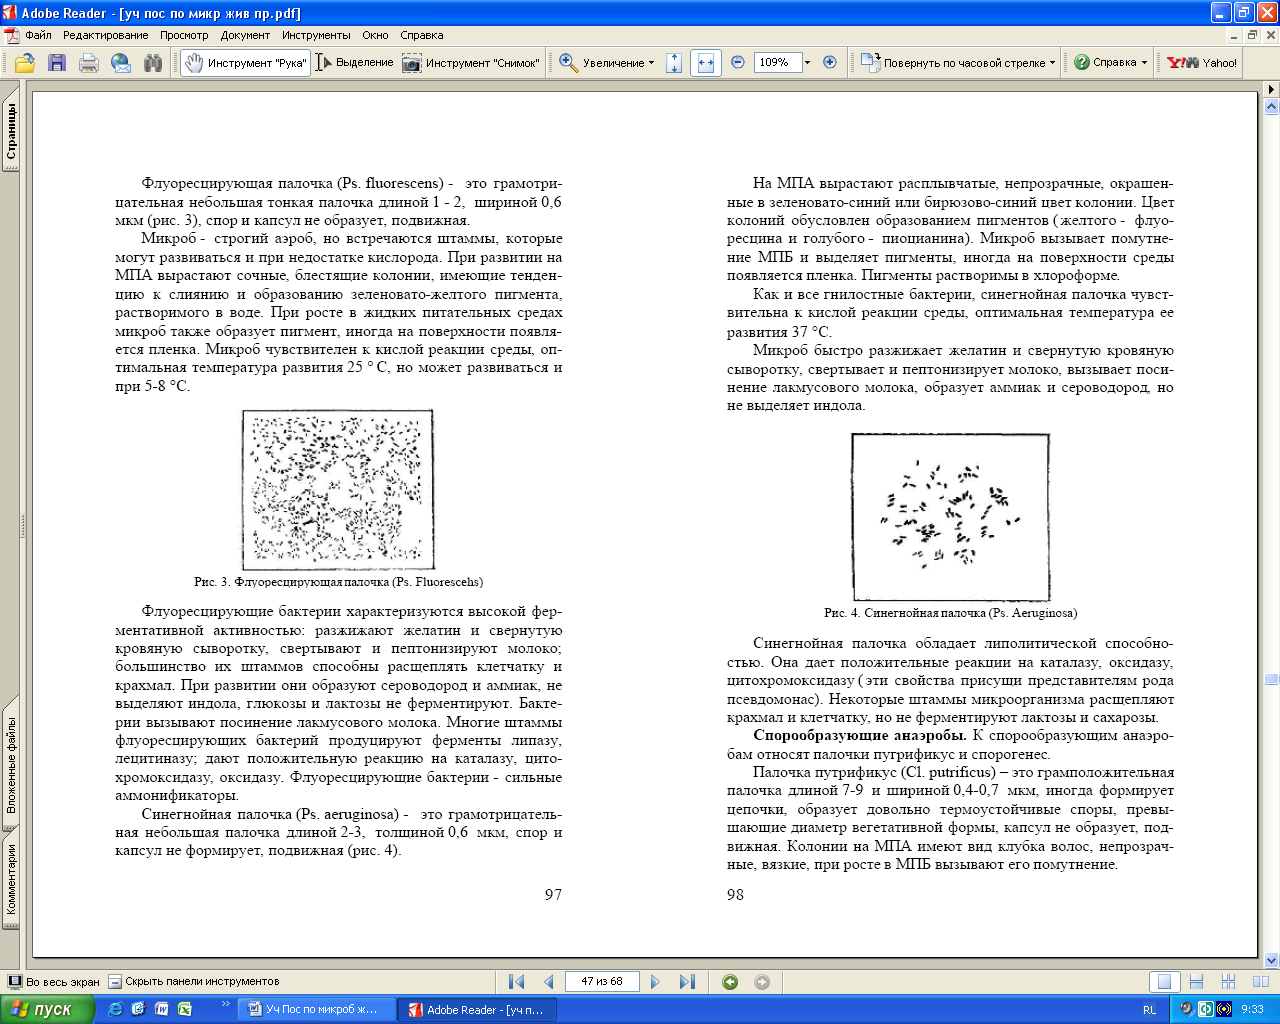Open Уч Пос по микроб taskbar button
This screenshot has width=1280, height=1024.
pos(316,1009)
